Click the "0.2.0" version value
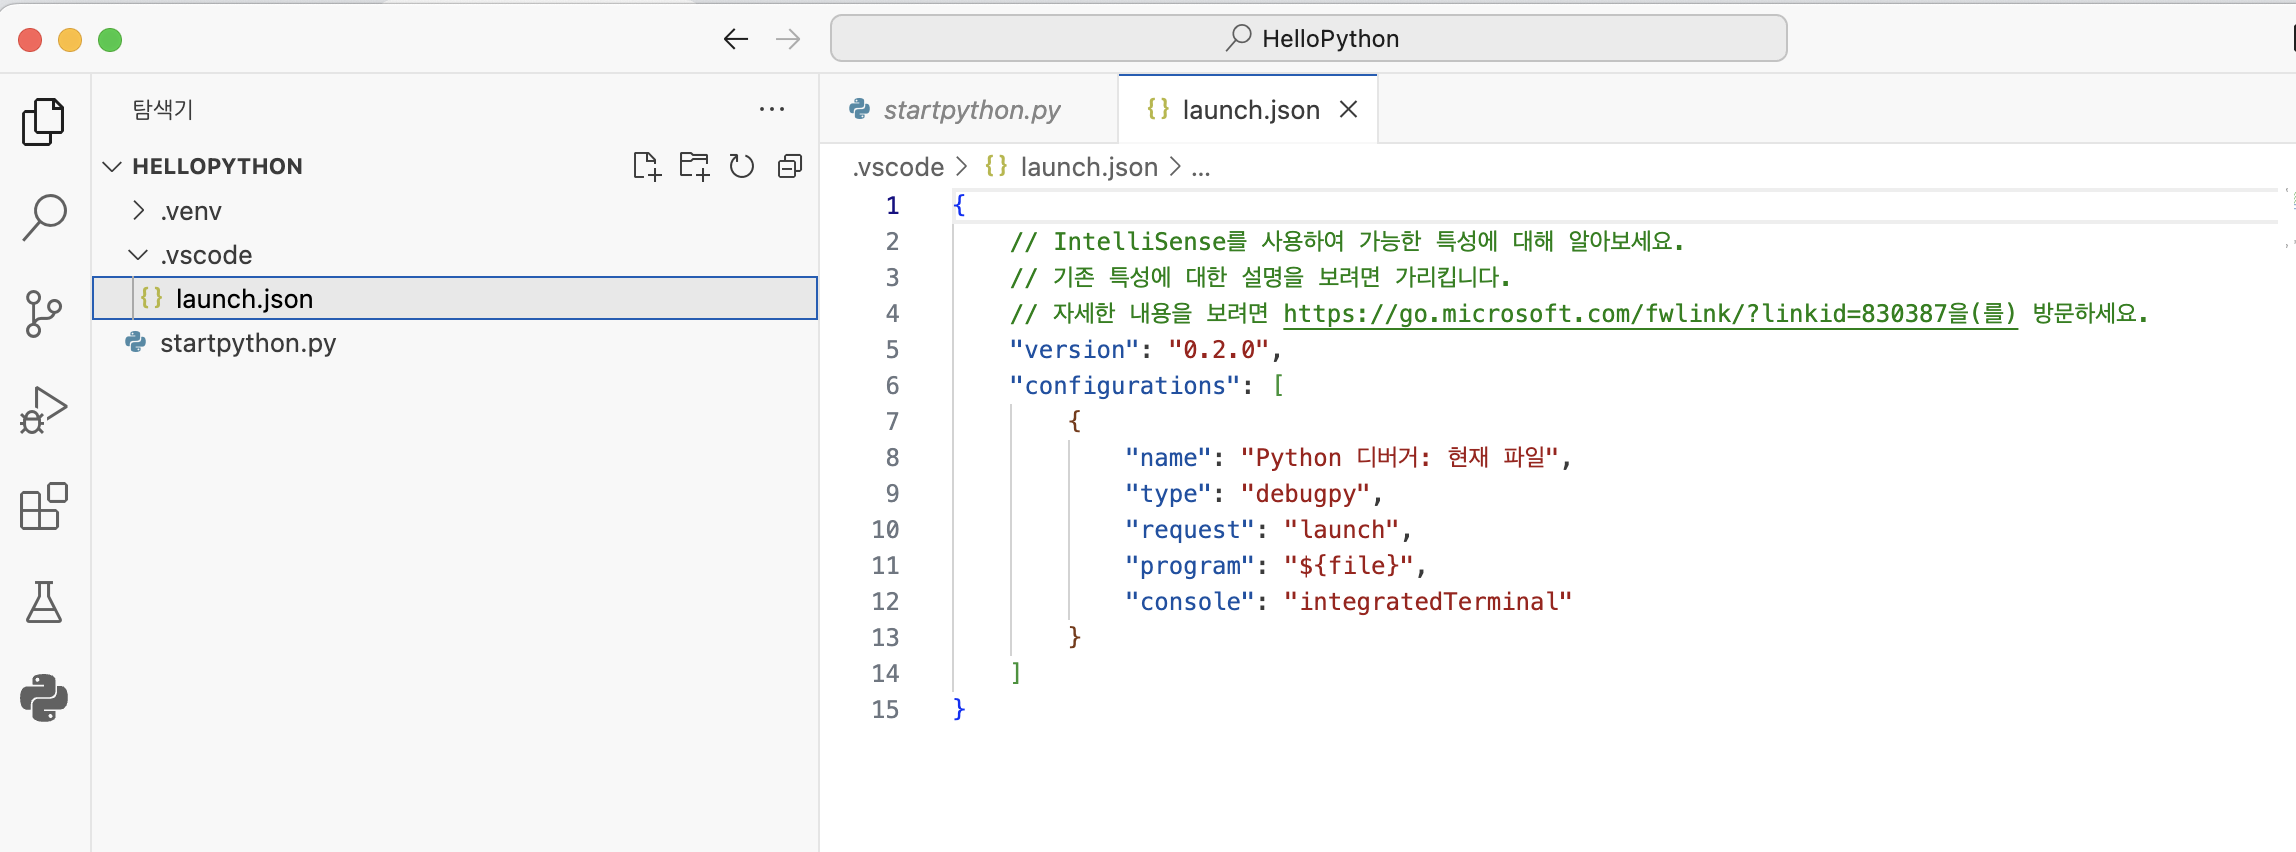Viewport: 2296px width, 852px height. point(1218,350)
